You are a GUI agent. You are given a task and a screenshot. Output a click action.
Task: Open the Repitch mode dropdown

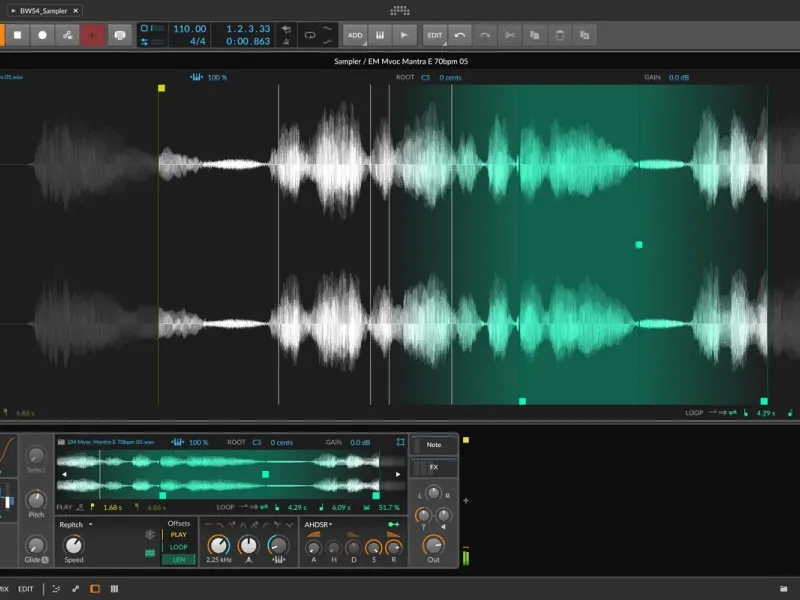(75, 524)
